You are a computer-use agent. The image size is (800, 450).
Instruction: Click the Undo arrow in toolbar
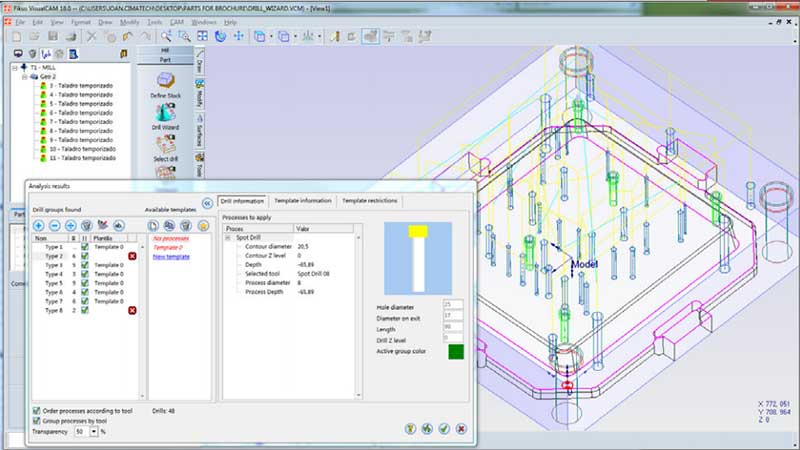[x=129, y=37]
